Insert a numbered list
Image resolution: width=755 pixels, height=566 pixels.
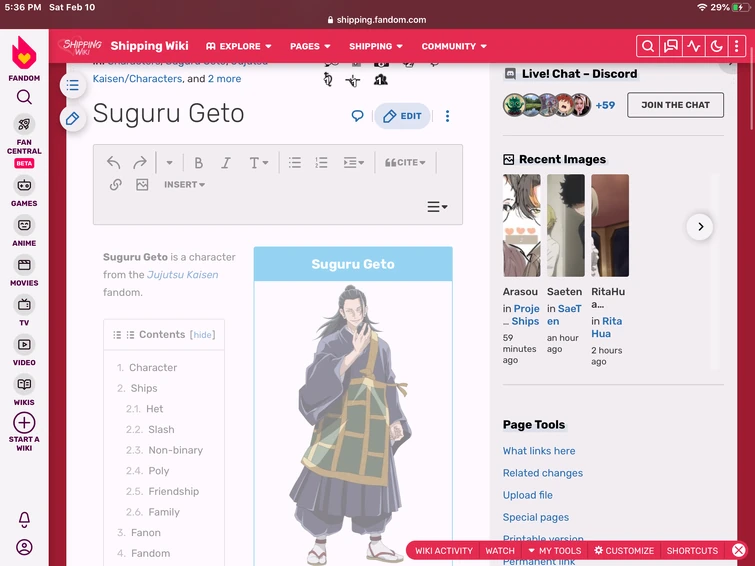pos(321,162)
